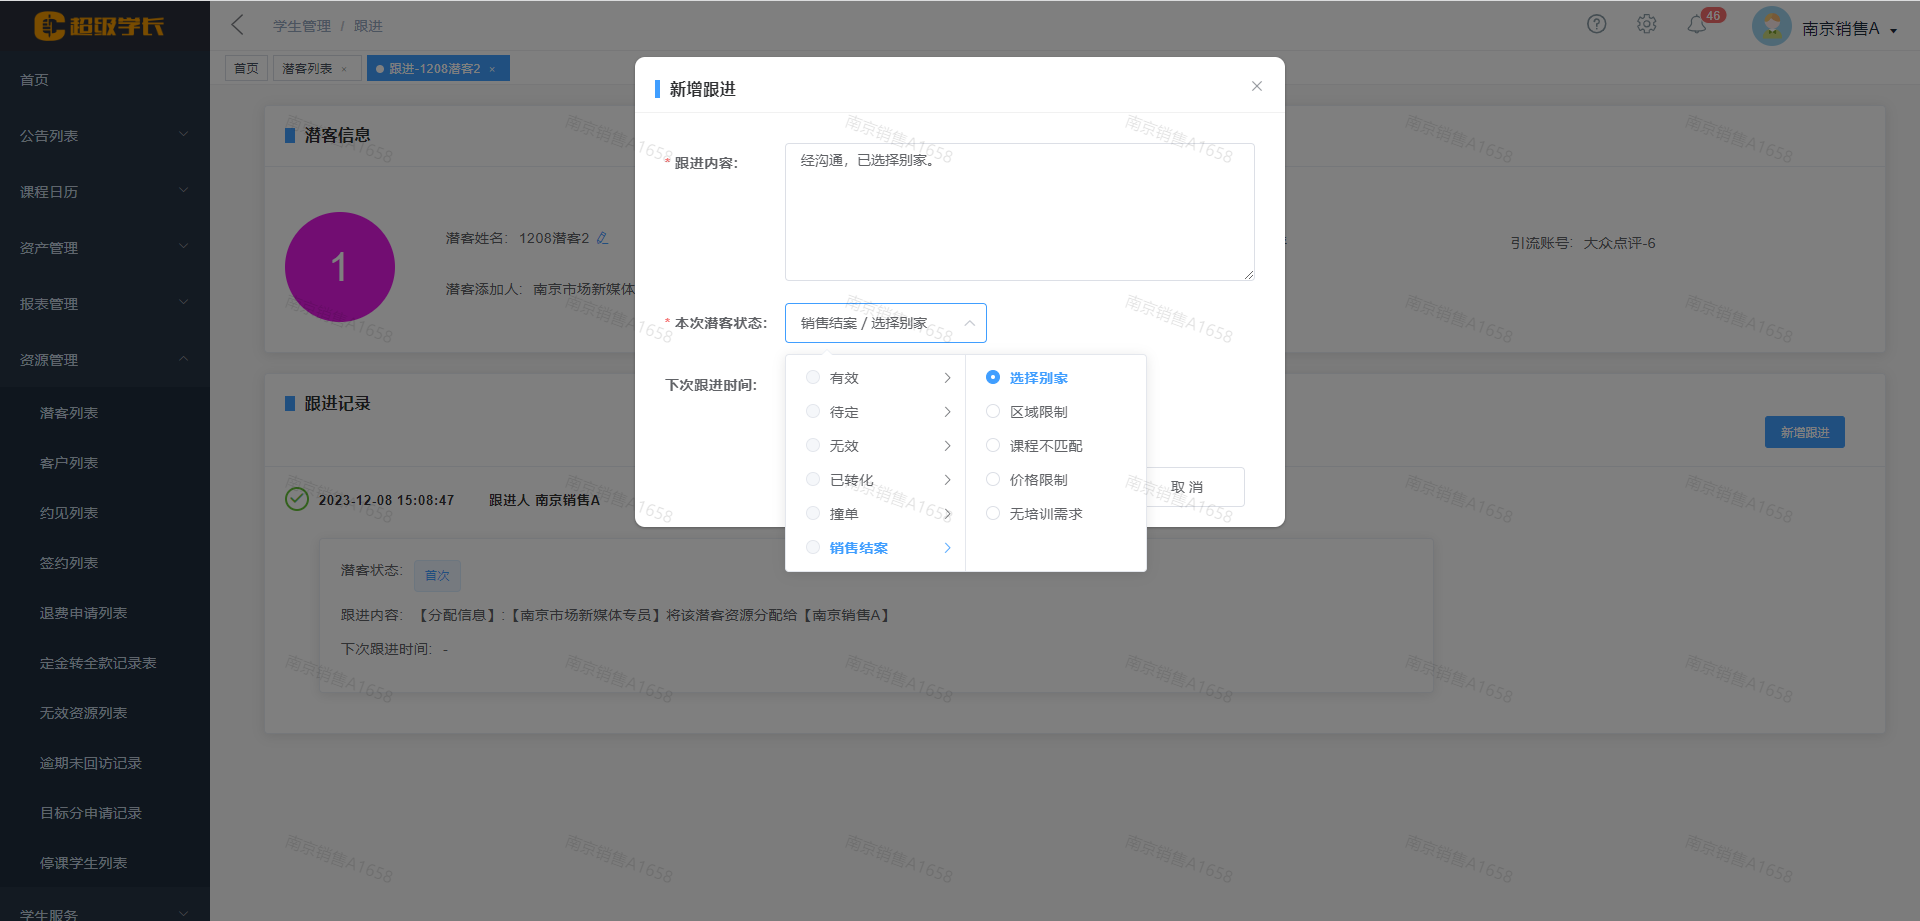This screenshot has width=1920, height=921.
Task: Open 客户列表 in the sidebar
Action: (x=69, y=463)
